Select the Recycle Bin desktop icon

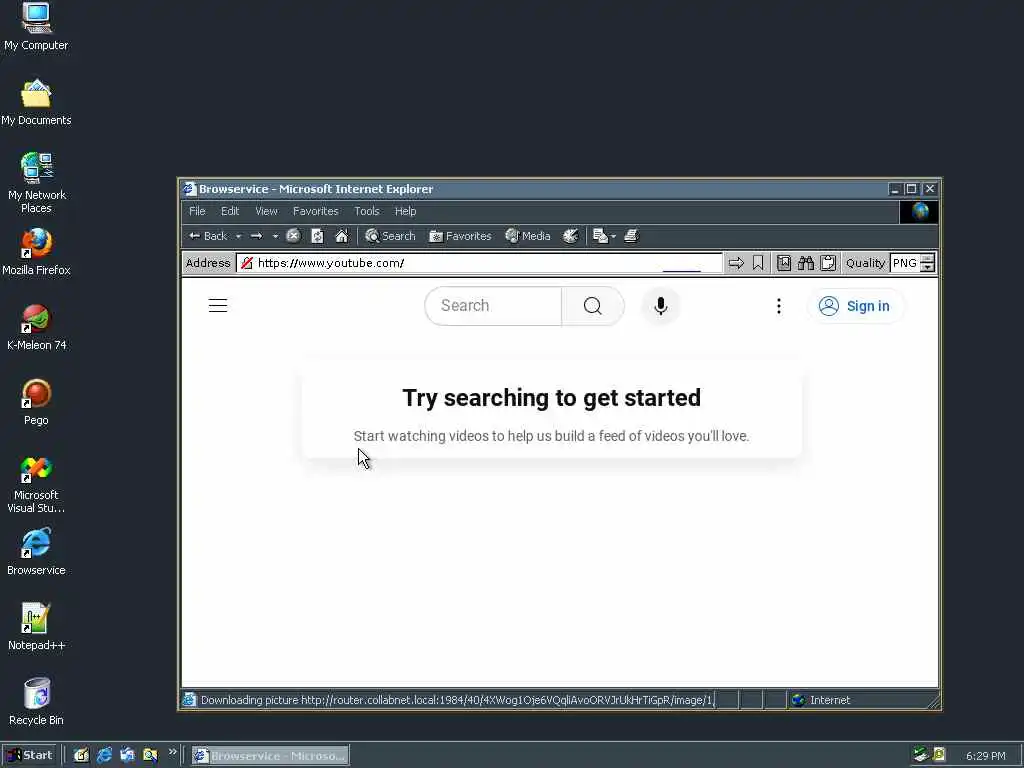coord(36,703)
